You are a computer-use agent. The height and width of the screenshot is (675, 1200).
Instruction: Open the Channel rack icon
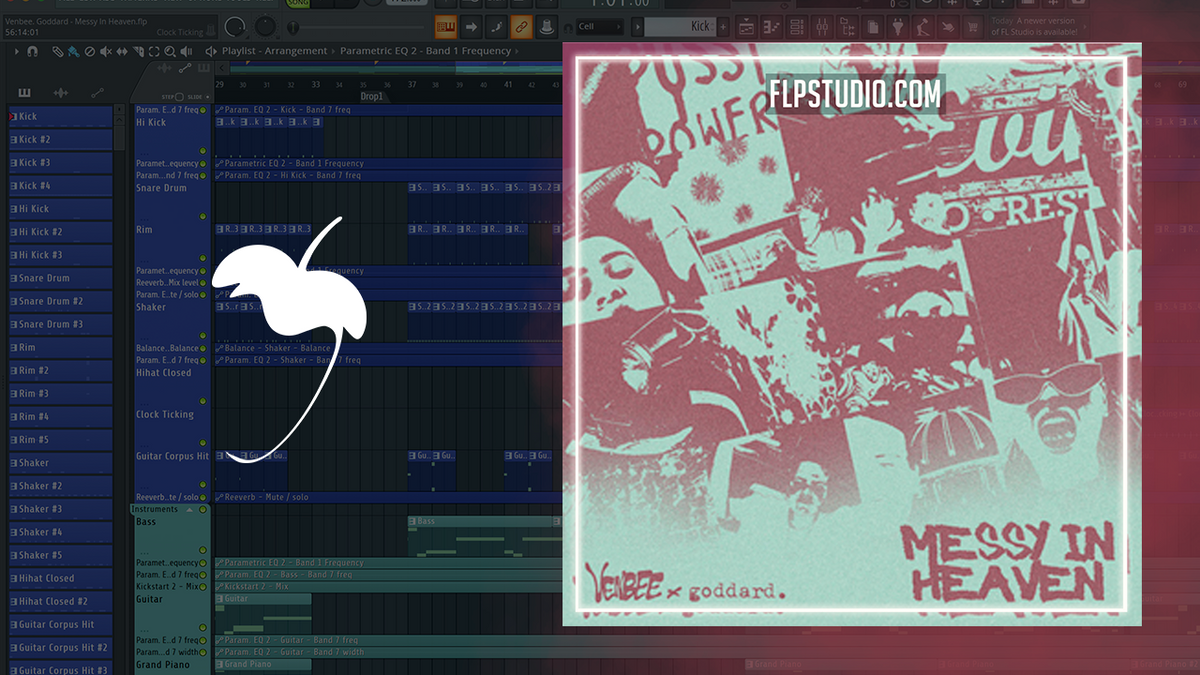pos(796,26)
